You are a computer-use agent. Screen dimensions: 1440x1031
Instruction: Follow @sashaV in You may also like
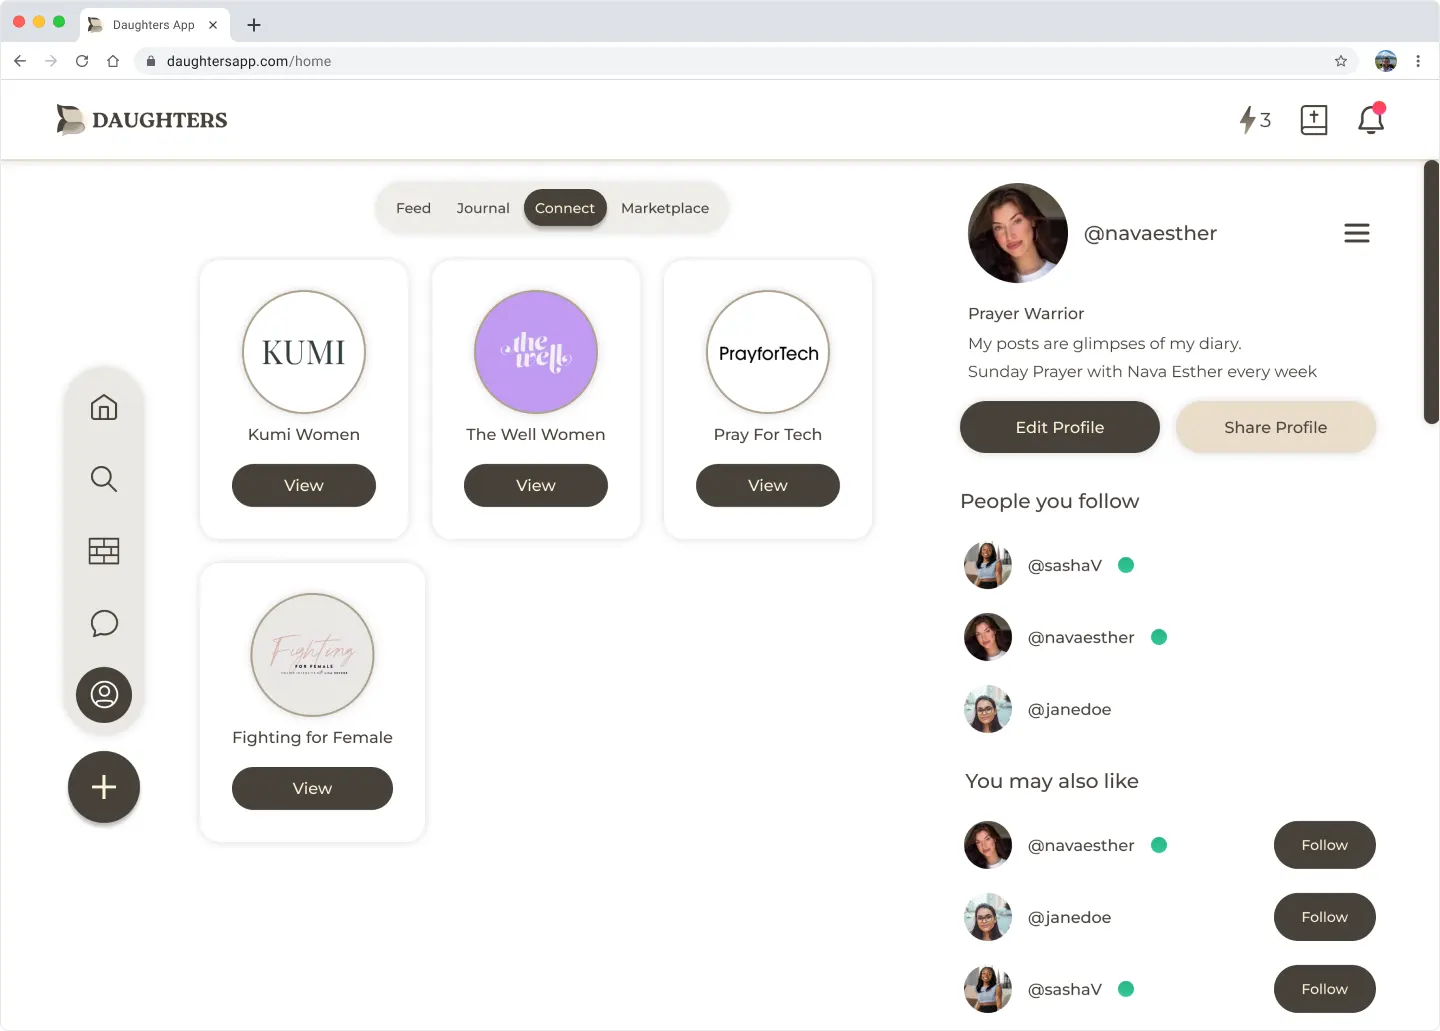click(x=1324, y=989)
